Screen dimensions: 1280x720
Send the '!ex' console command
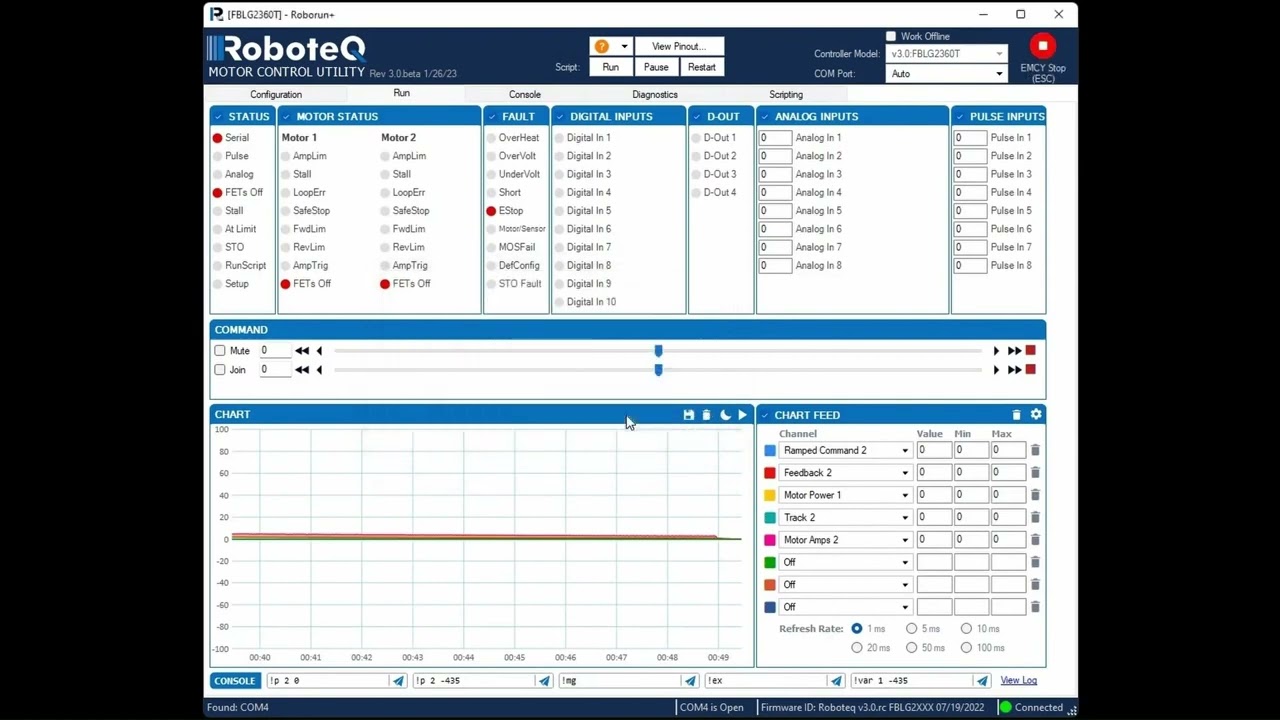click(x=836, y=681)
